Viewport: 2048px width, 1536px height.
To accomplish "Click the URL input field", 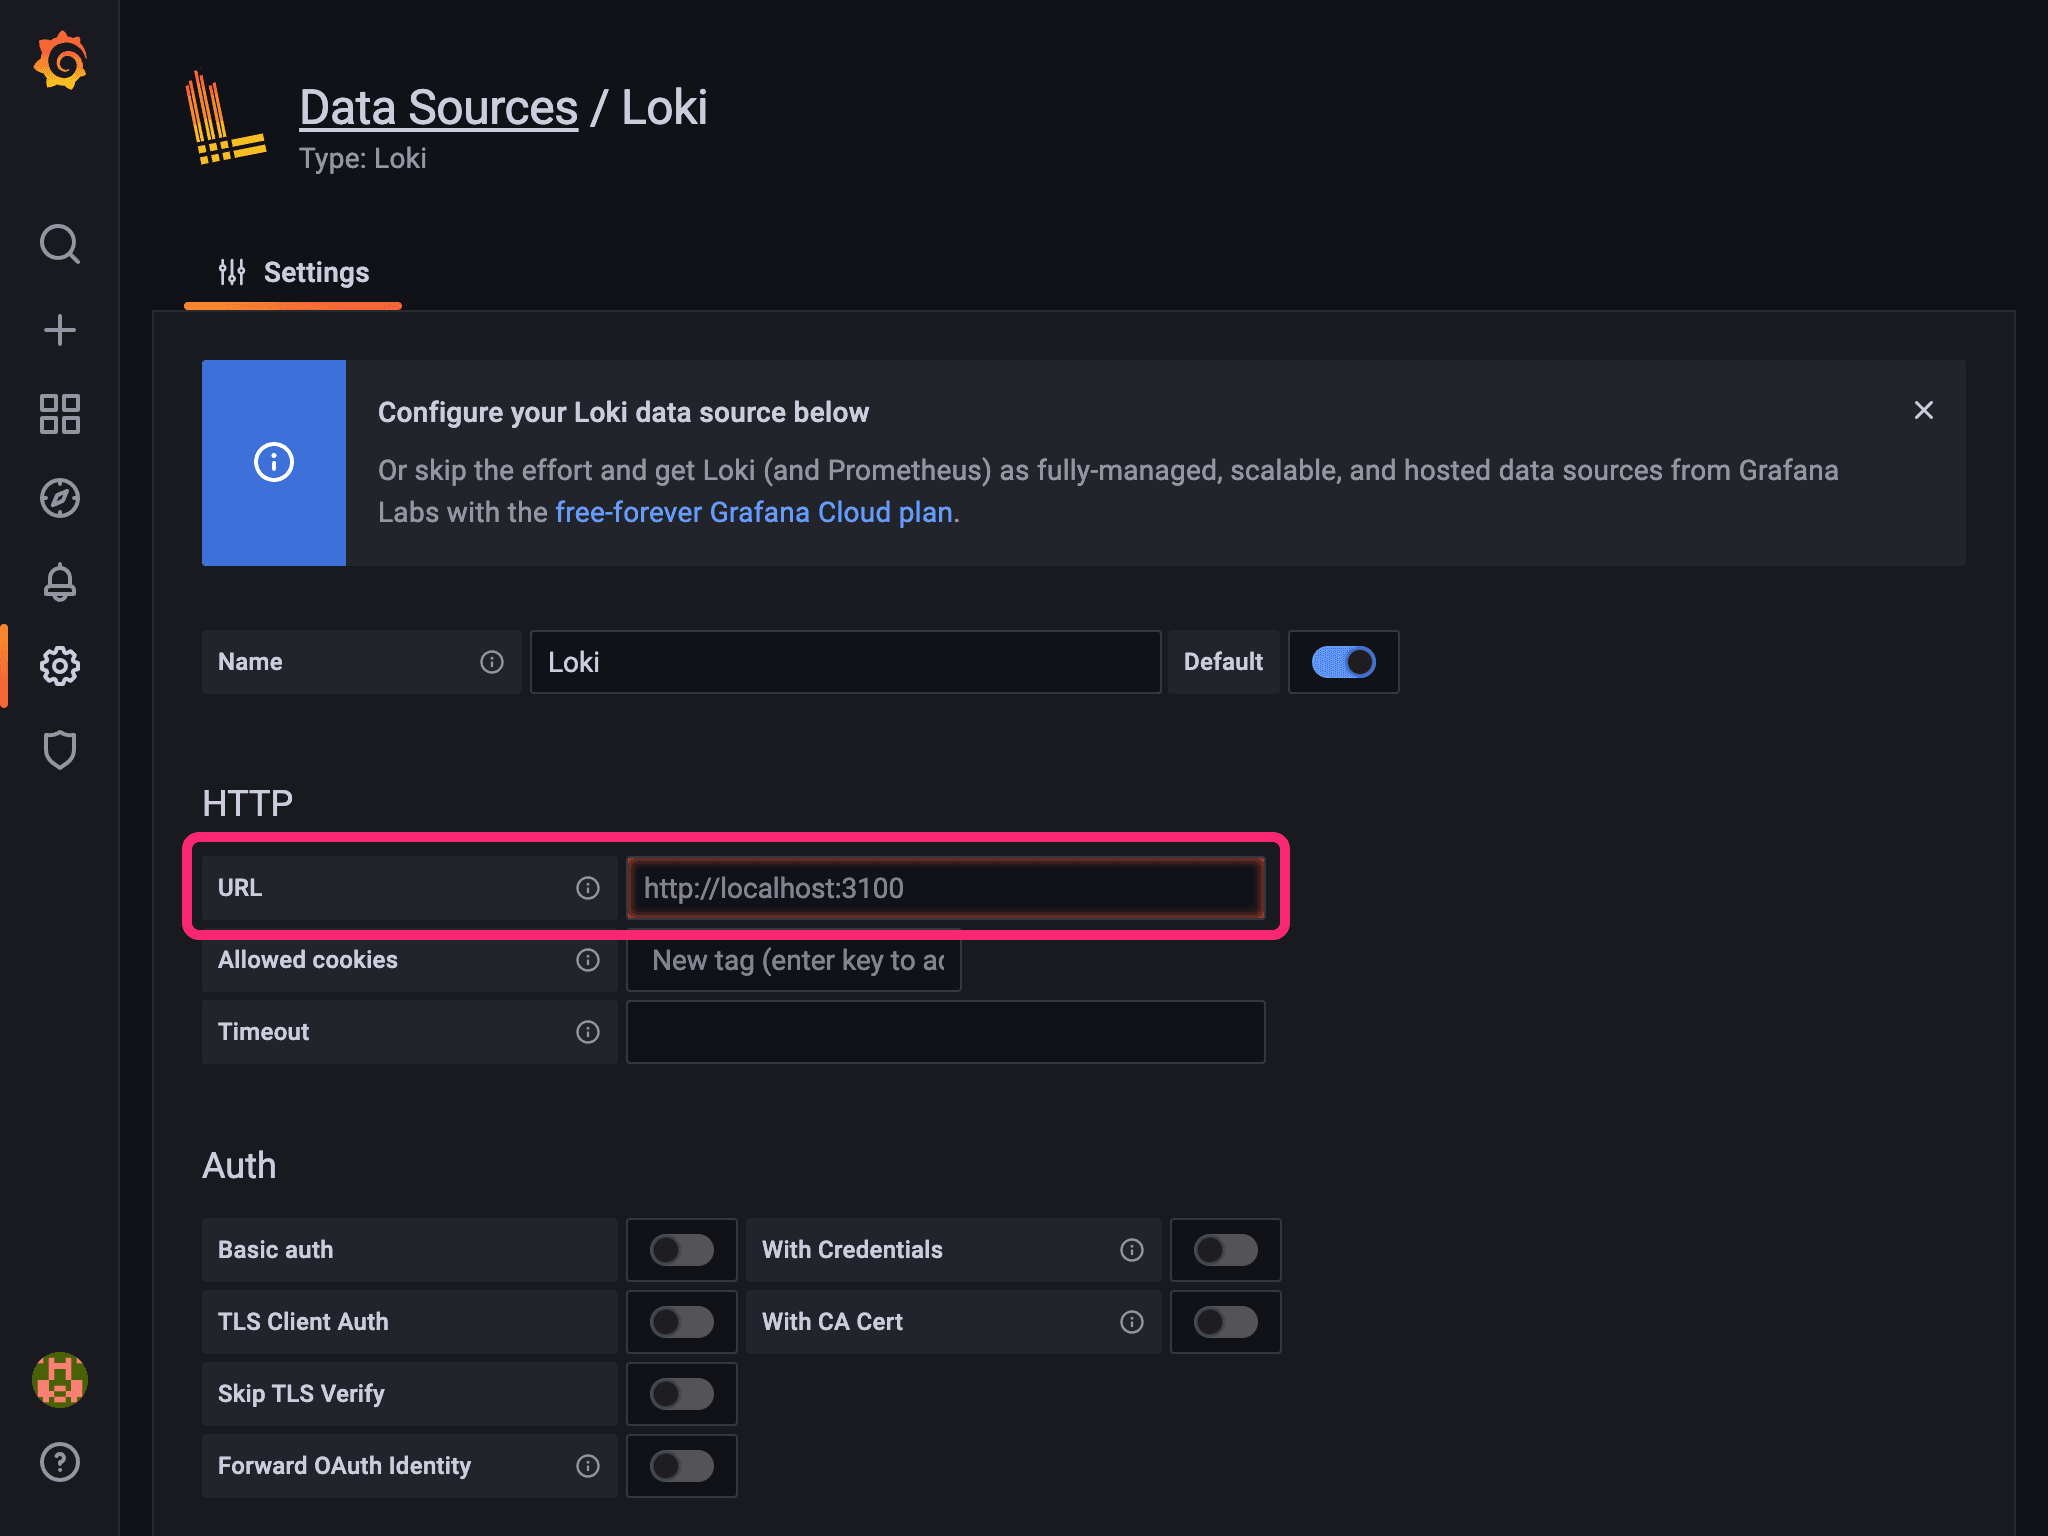I will pos(947,887).
